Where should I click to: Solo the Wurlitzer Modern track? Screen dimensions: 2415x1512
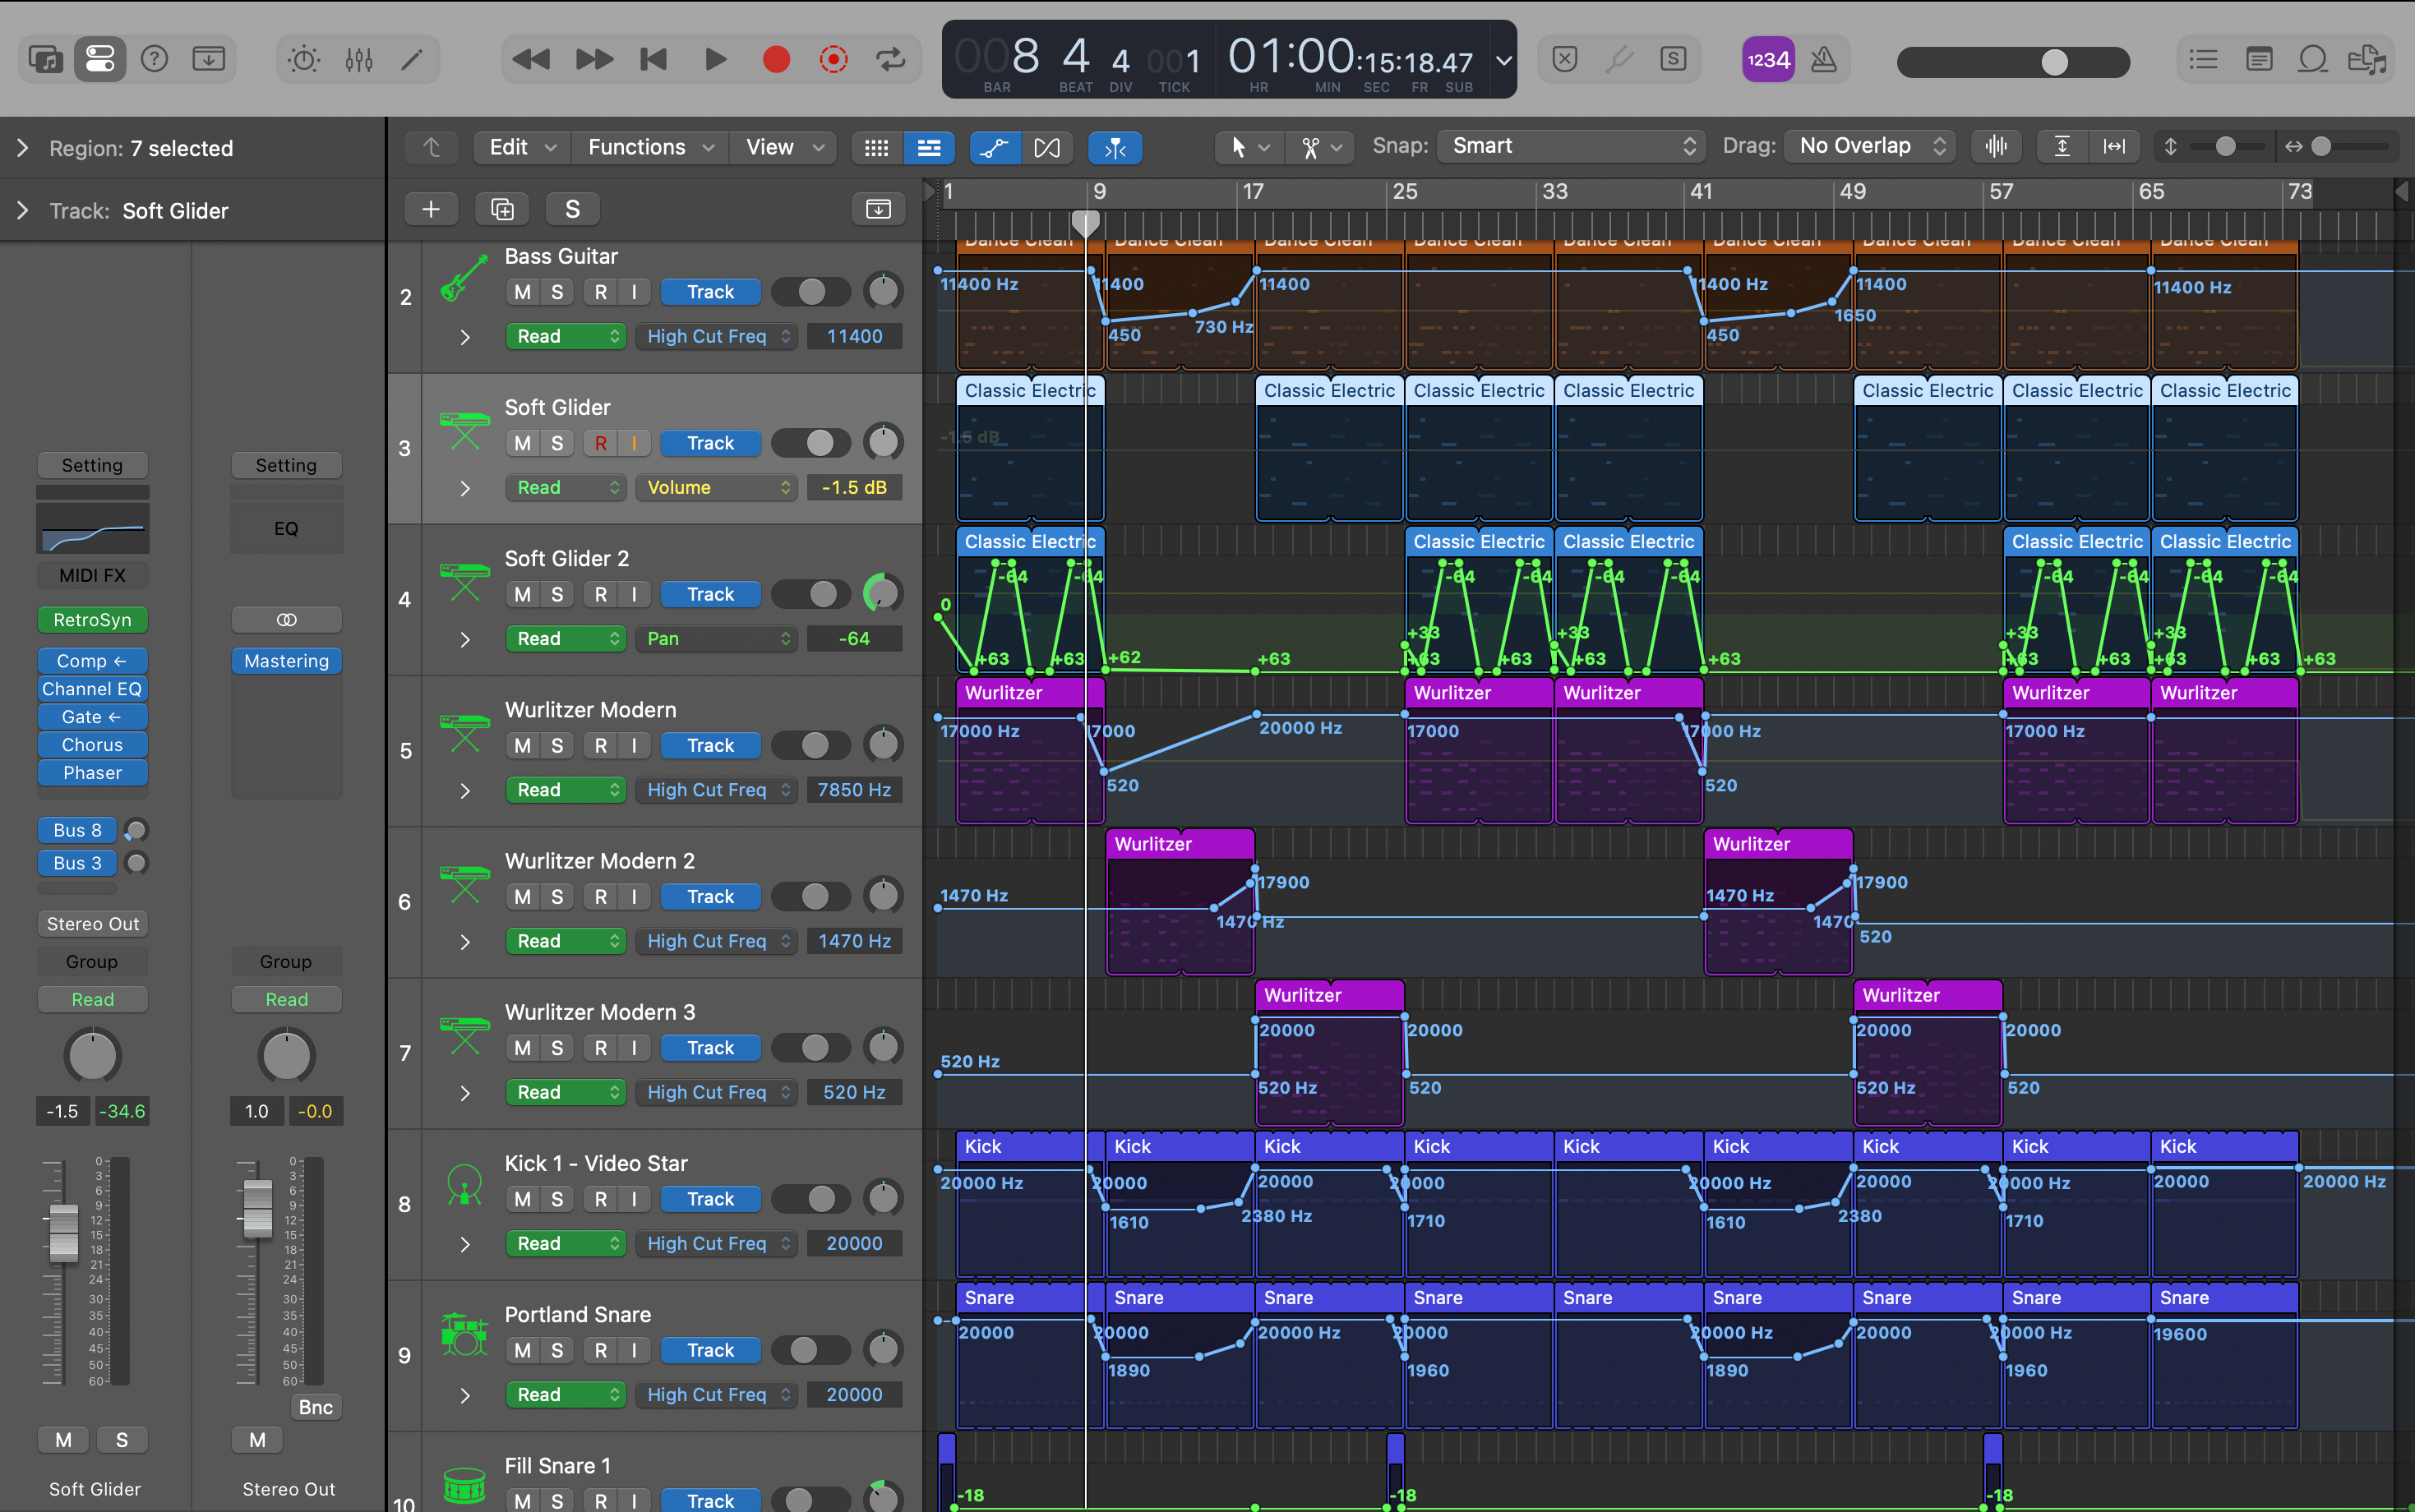click(x=557, y=746)
